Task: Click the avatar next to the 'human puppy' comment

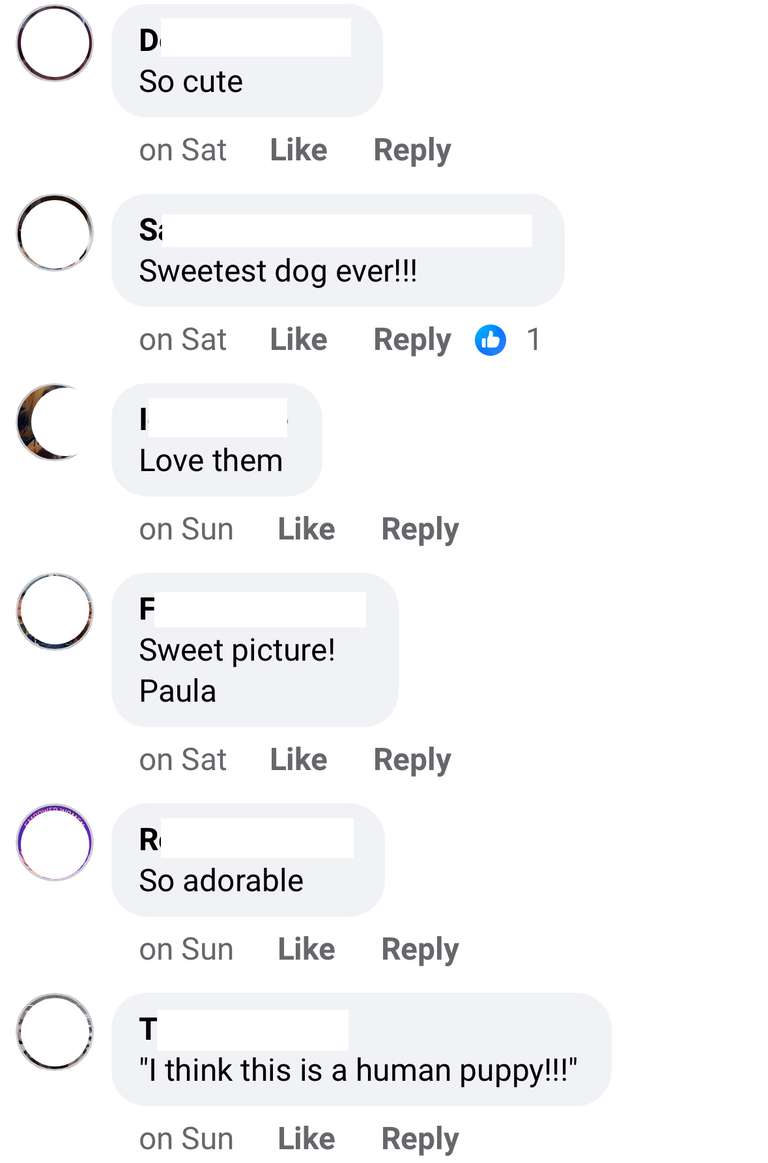Action: 54,1032
